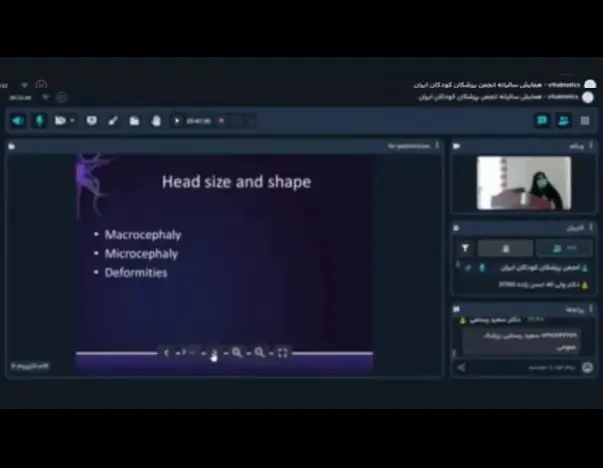
Task: Switch the slide to fullscreen view
Action: (x=282, y=353)
